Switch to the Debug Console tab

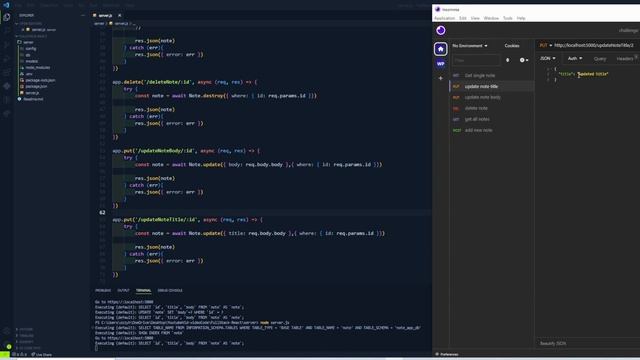[x=170, y=290]
